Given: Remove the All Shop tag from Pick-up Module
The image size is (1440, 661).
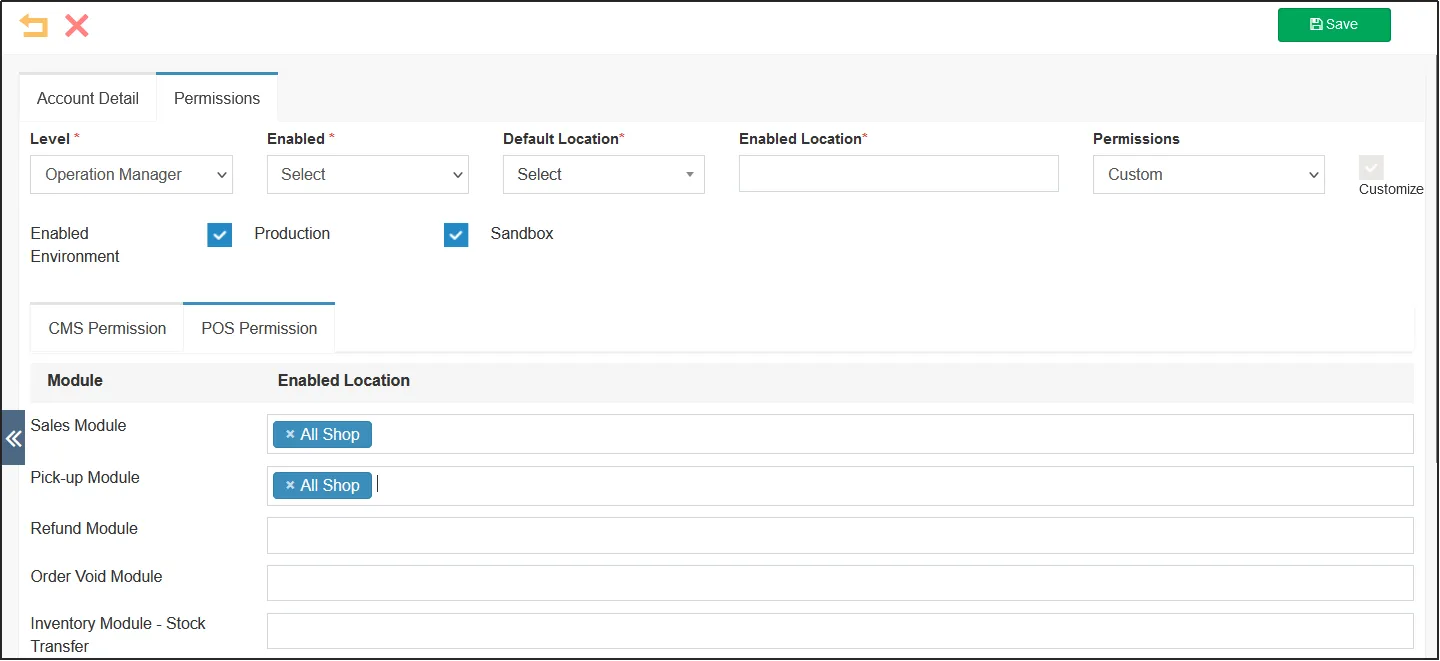Looking at the screenshot, I should [x=290, y=485].
